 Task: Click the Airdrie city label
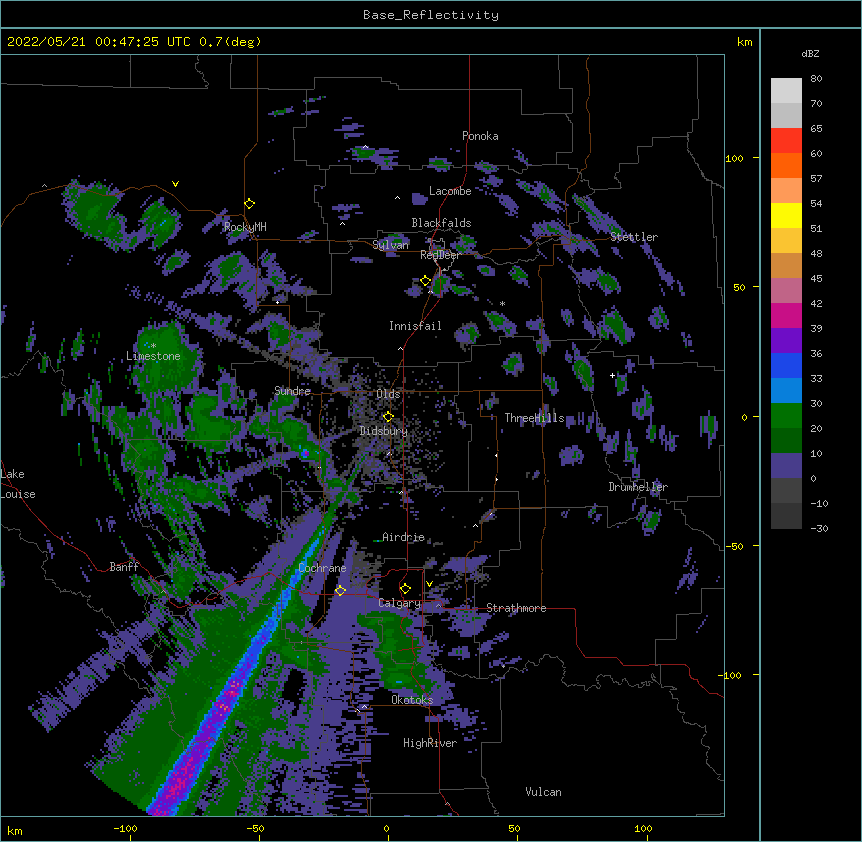(x=404, y=537)
